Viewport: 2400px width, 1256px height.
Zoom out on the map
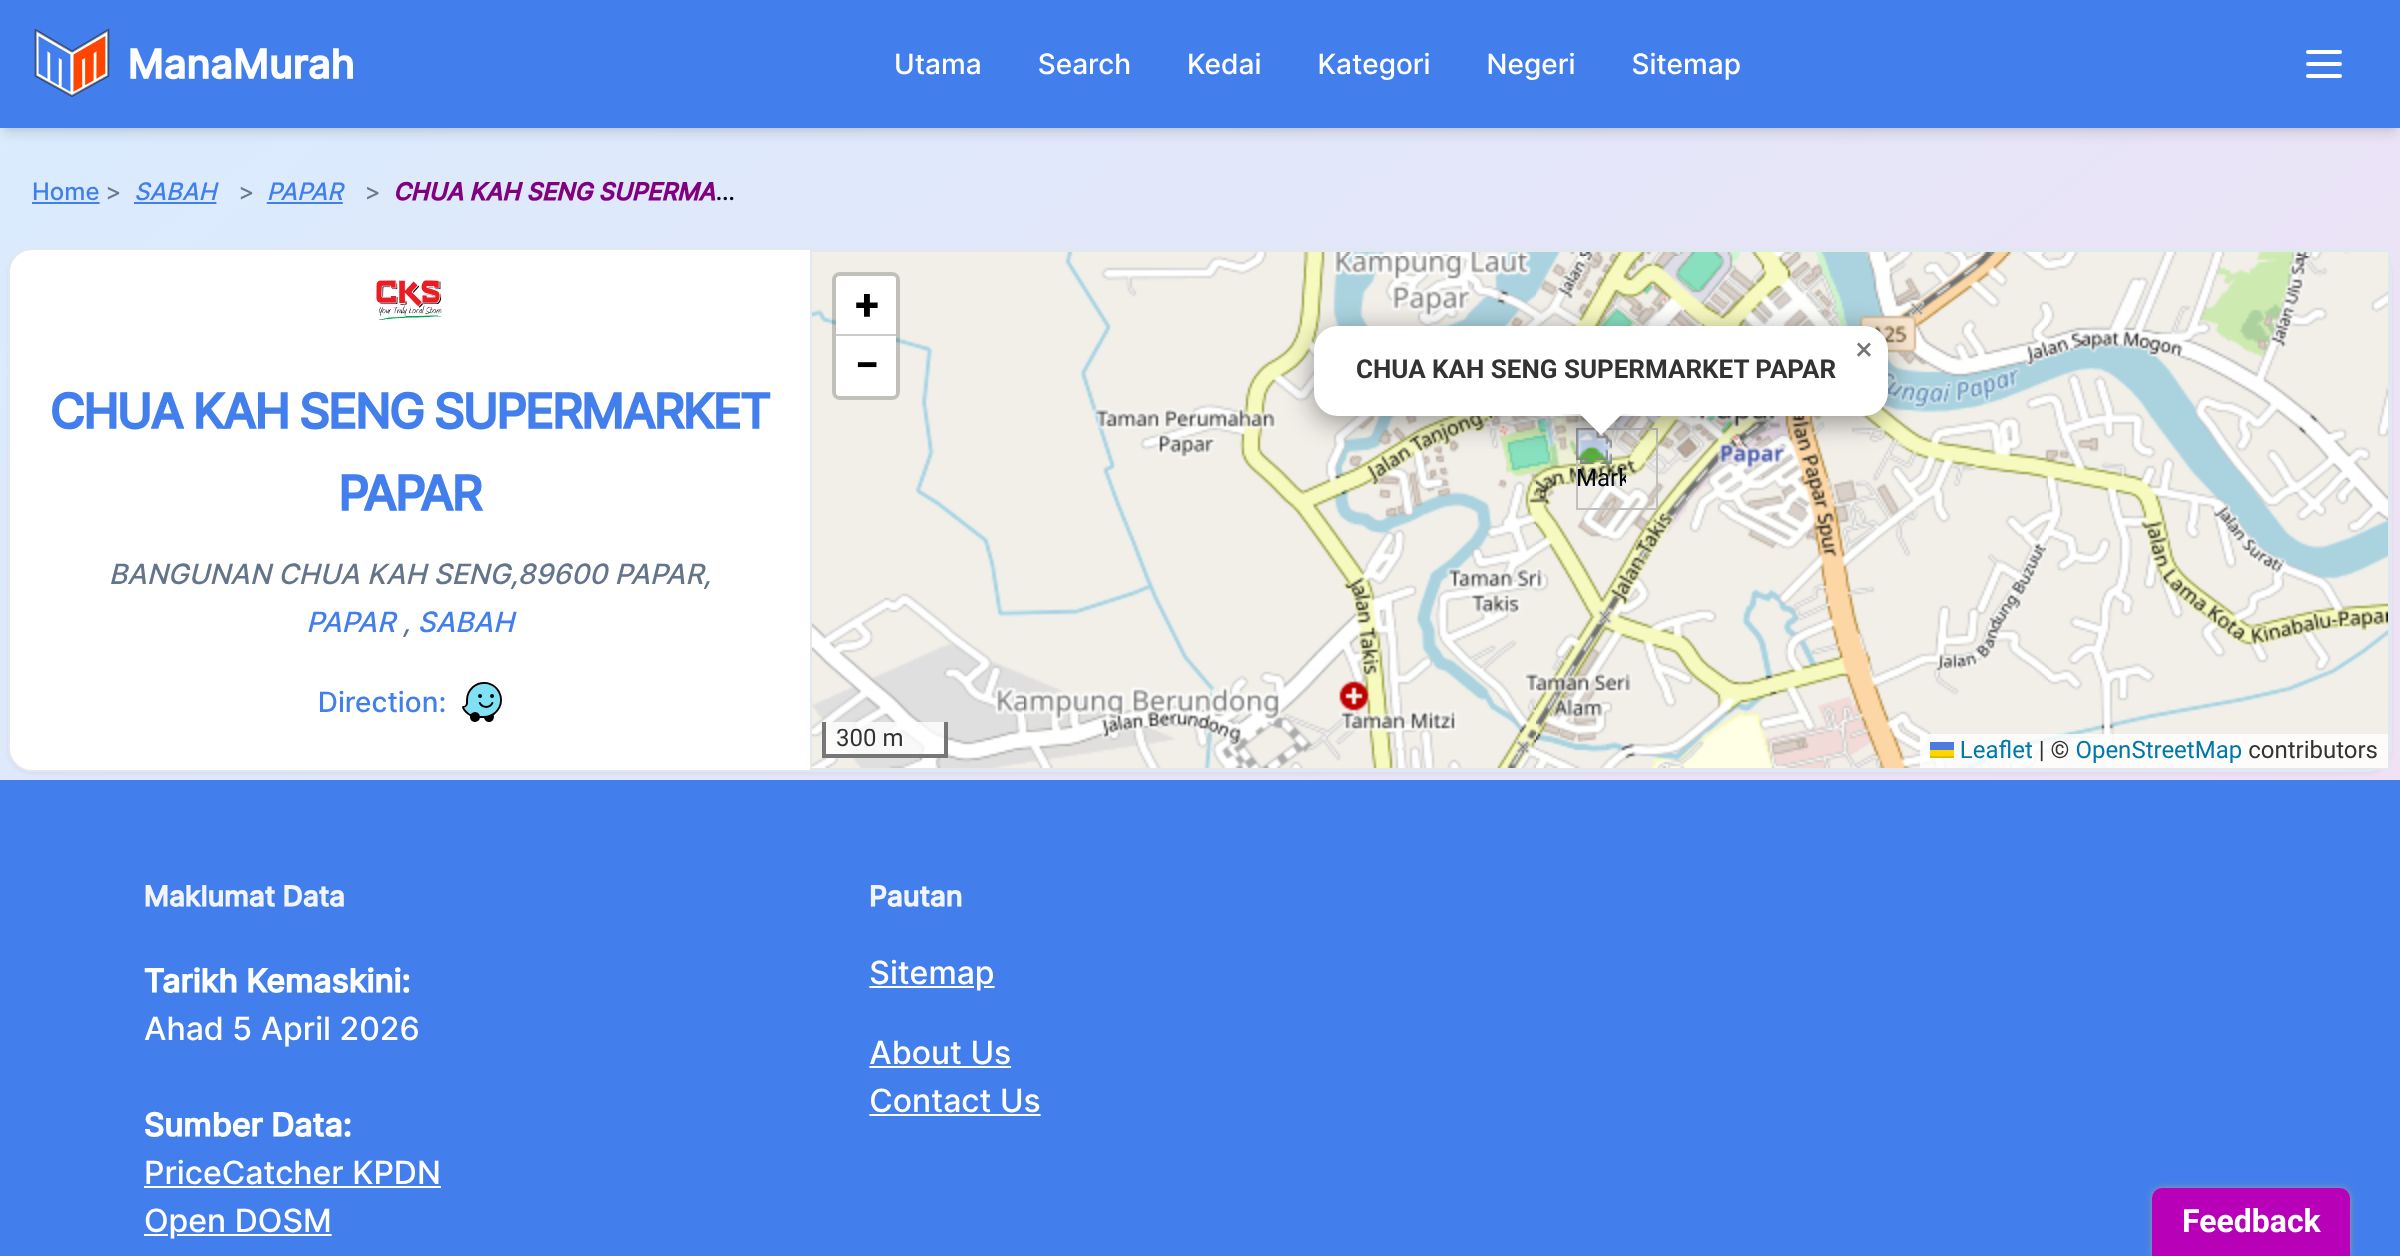pyautogui.click(x=866, y=366)
